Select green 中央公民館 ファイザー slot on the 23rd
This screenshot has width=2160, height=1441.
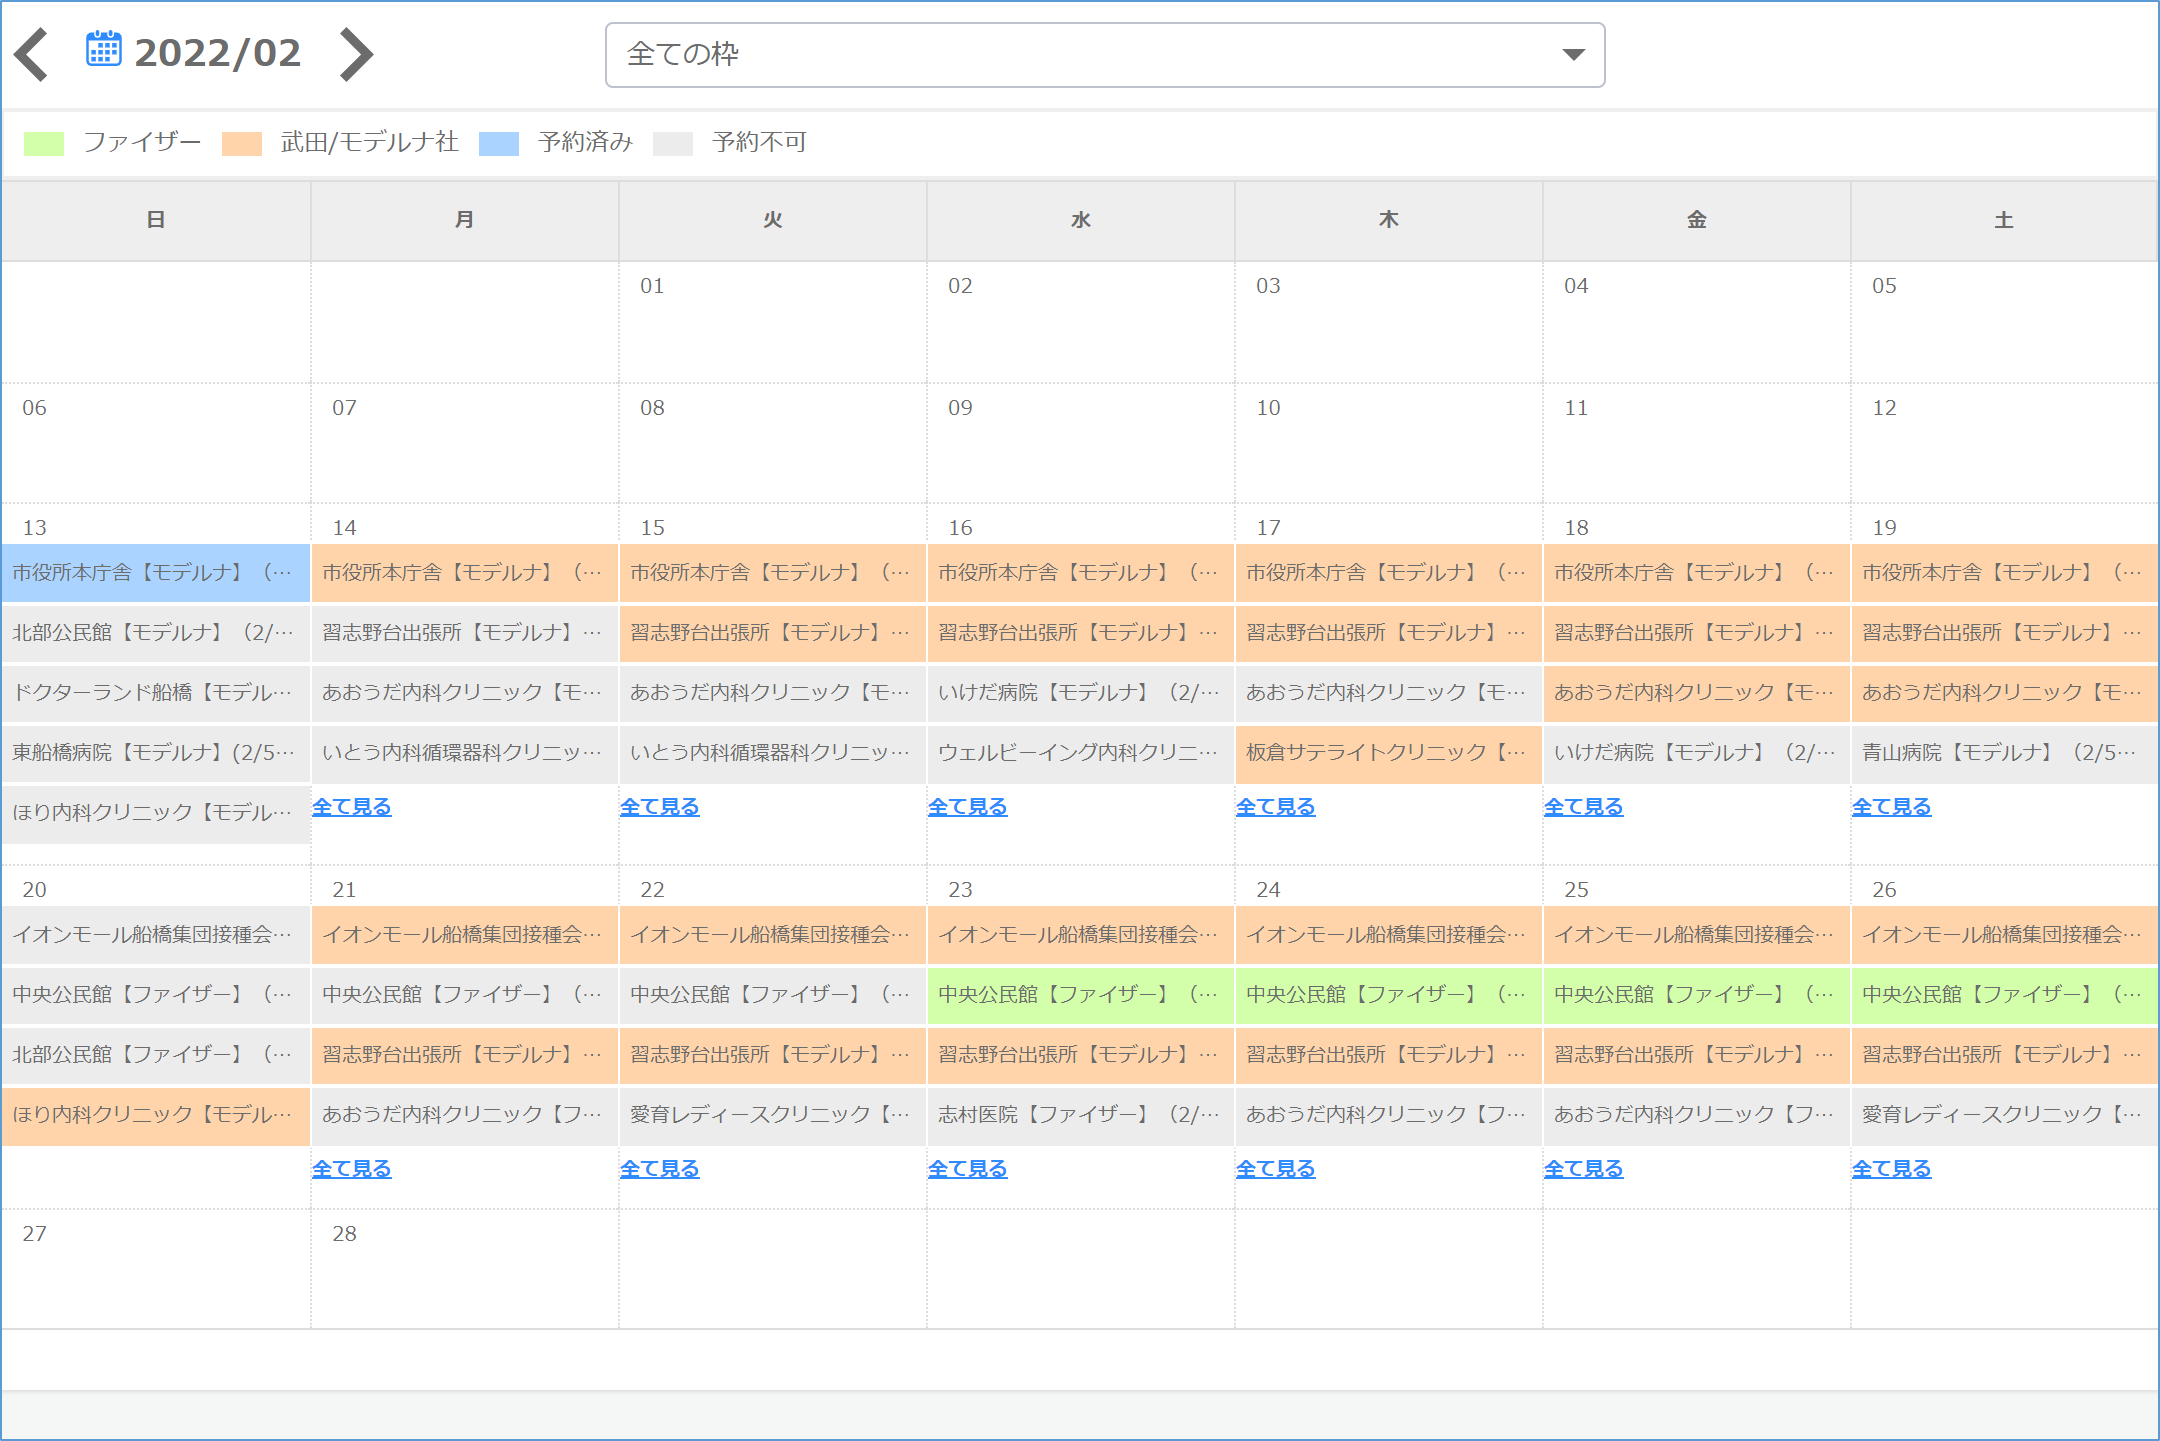(x=1080, y=995)
